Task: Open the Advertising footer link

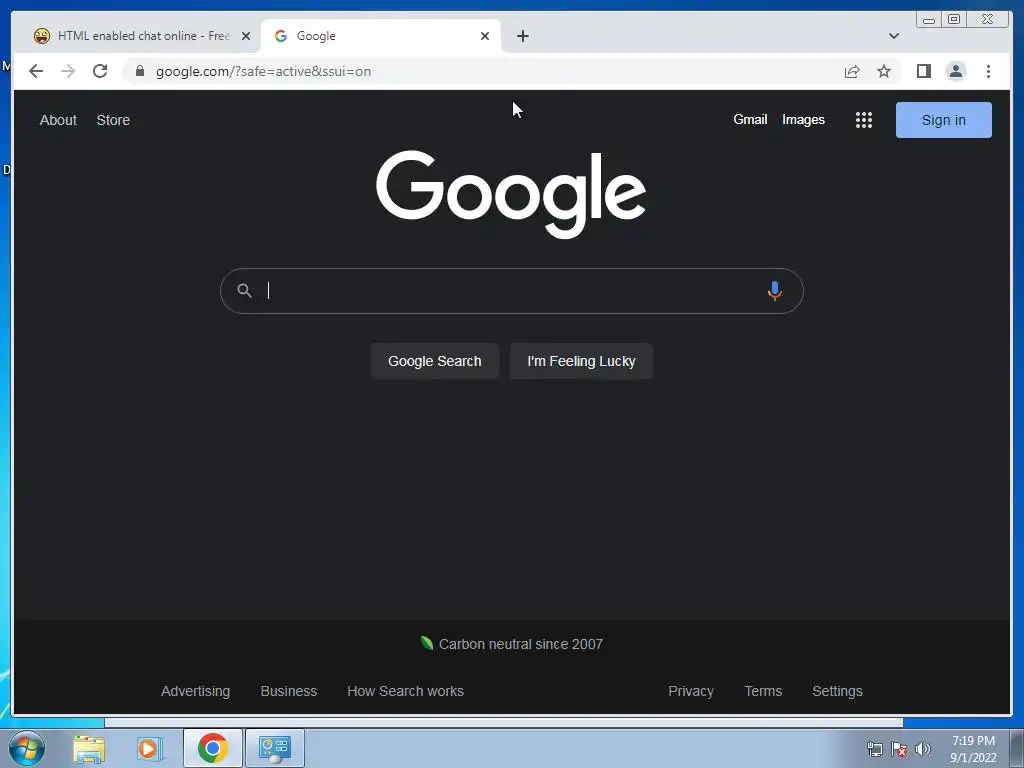Action: 195,691
